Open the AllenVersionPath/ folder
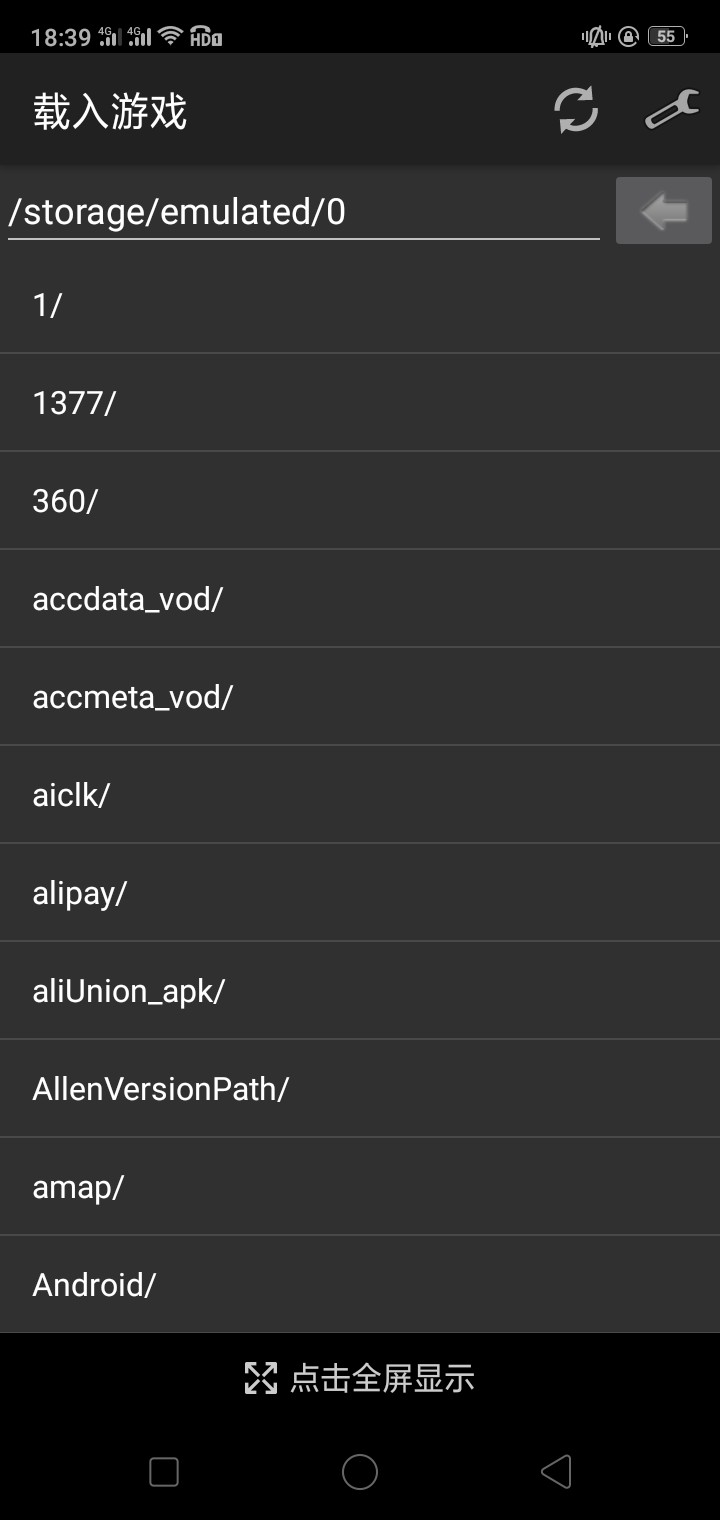The height and width of the screenshot is (1520, 720). [360, 1089]
